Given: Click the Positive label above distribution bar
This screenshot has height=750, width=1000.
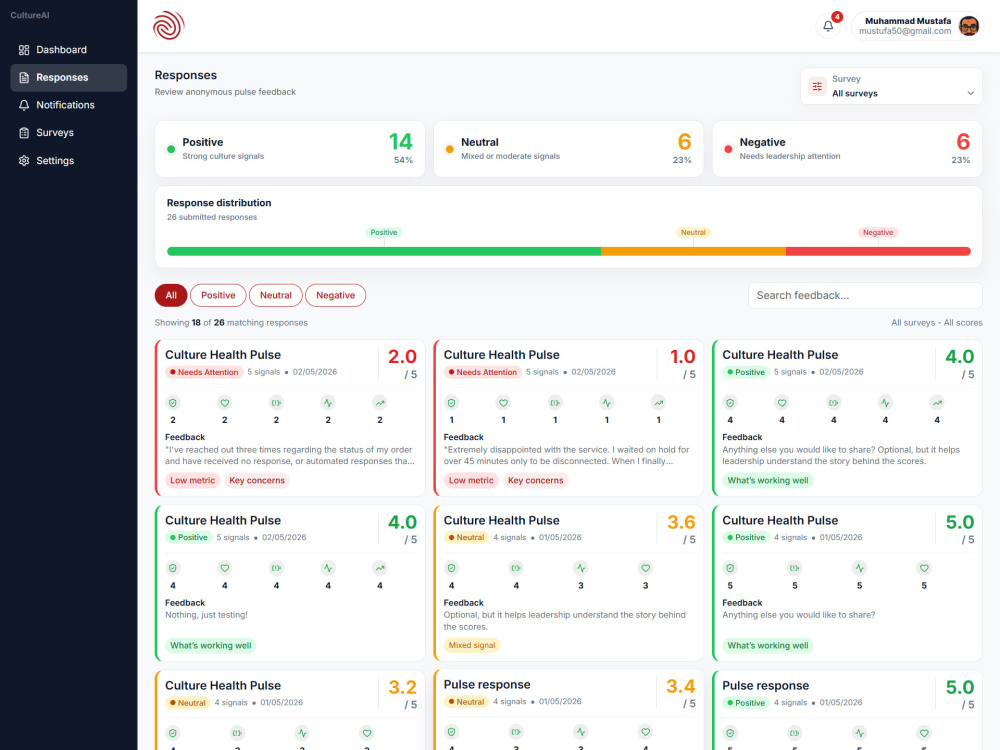Looking at the screenshot, I should pyautogui.click(x=383, y=232).
